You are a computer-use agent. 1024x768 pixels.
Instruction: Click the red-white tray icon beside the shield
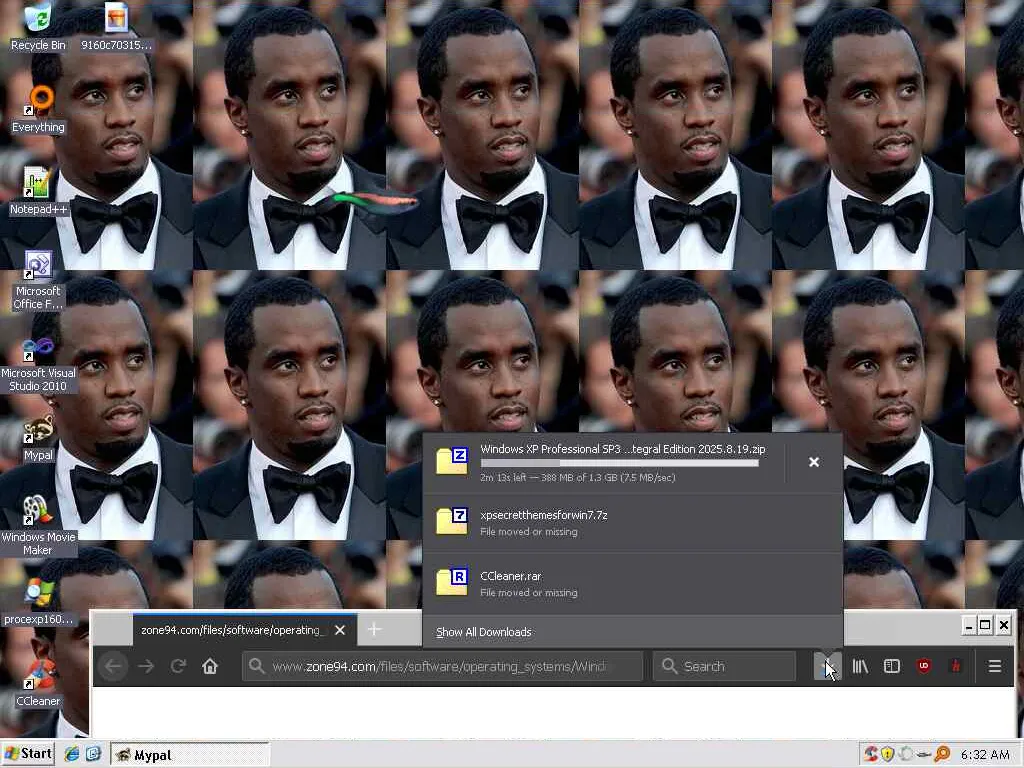pyautogui.click(x=871, y=754)
